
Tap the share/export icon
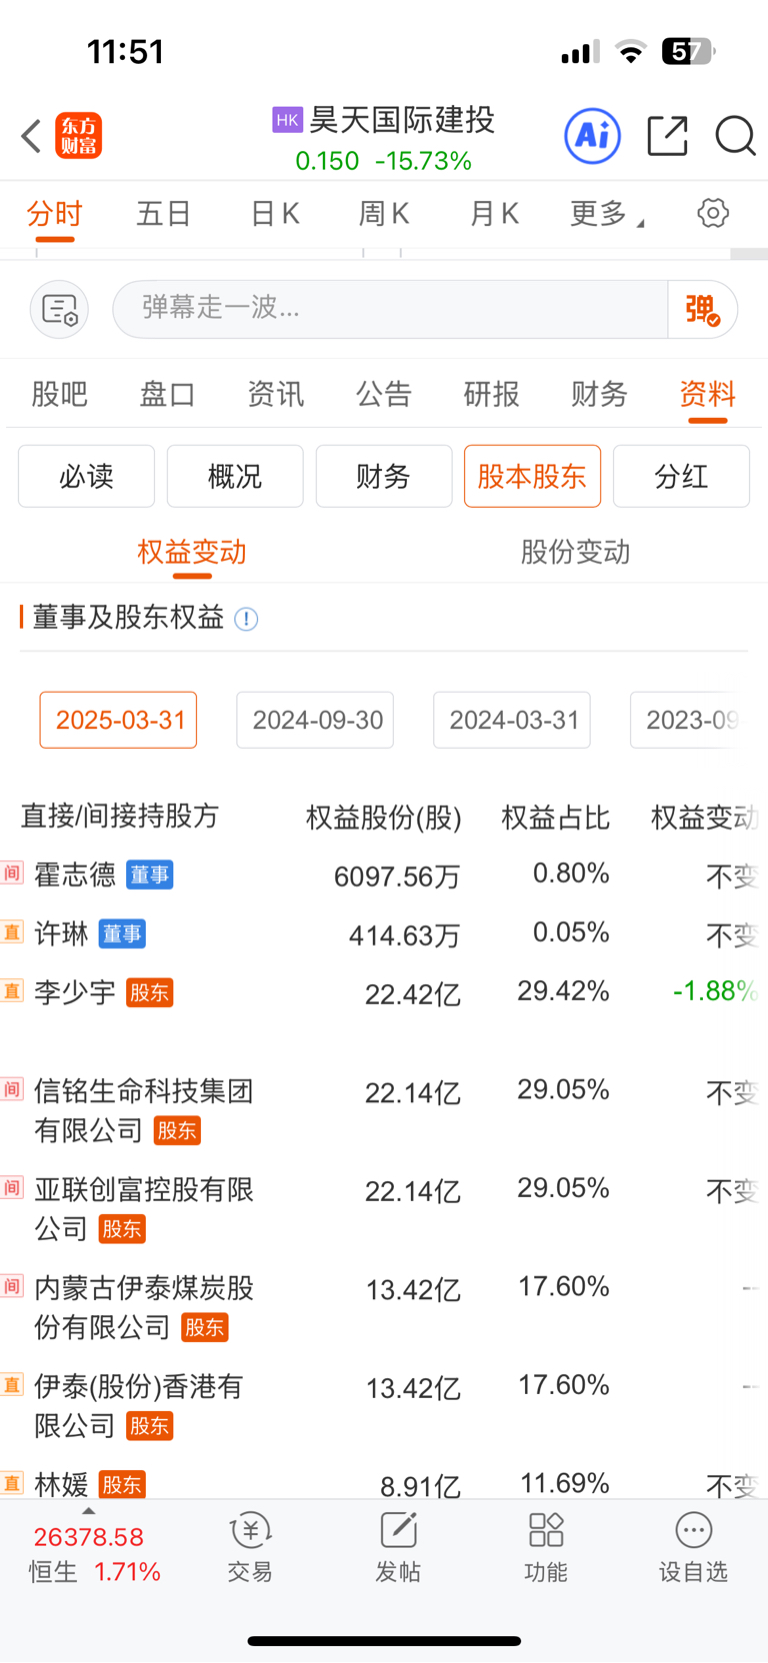667,136
